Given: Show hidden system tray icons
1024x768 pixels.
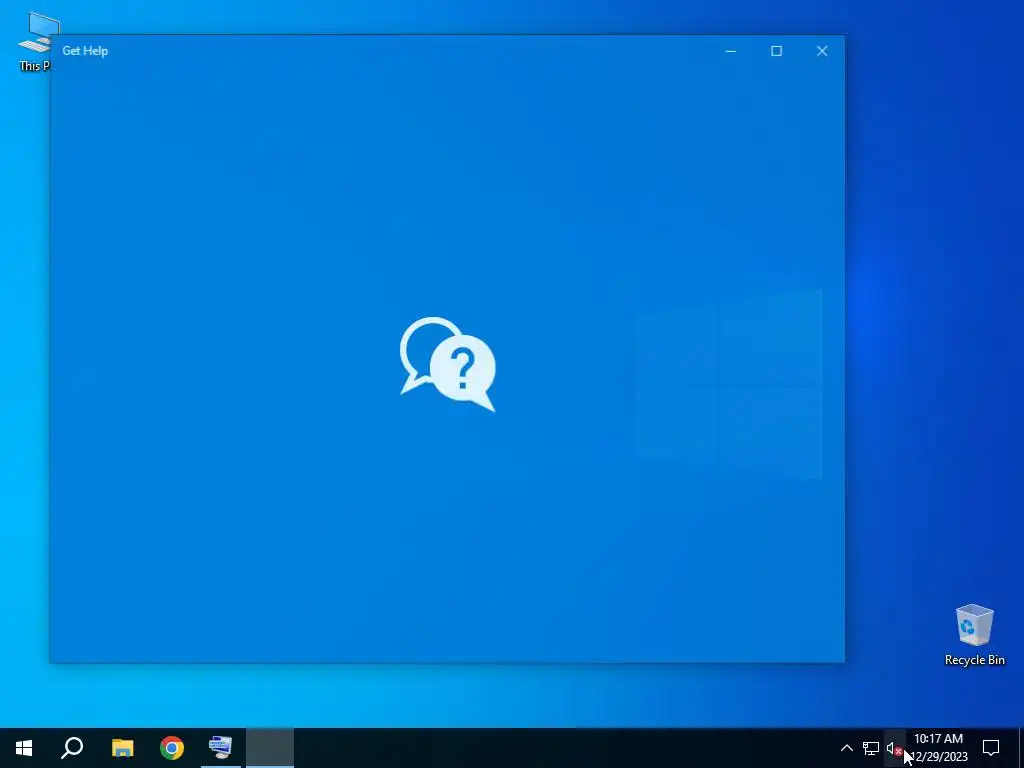Looking at the screenshot, I should [846, 748].
